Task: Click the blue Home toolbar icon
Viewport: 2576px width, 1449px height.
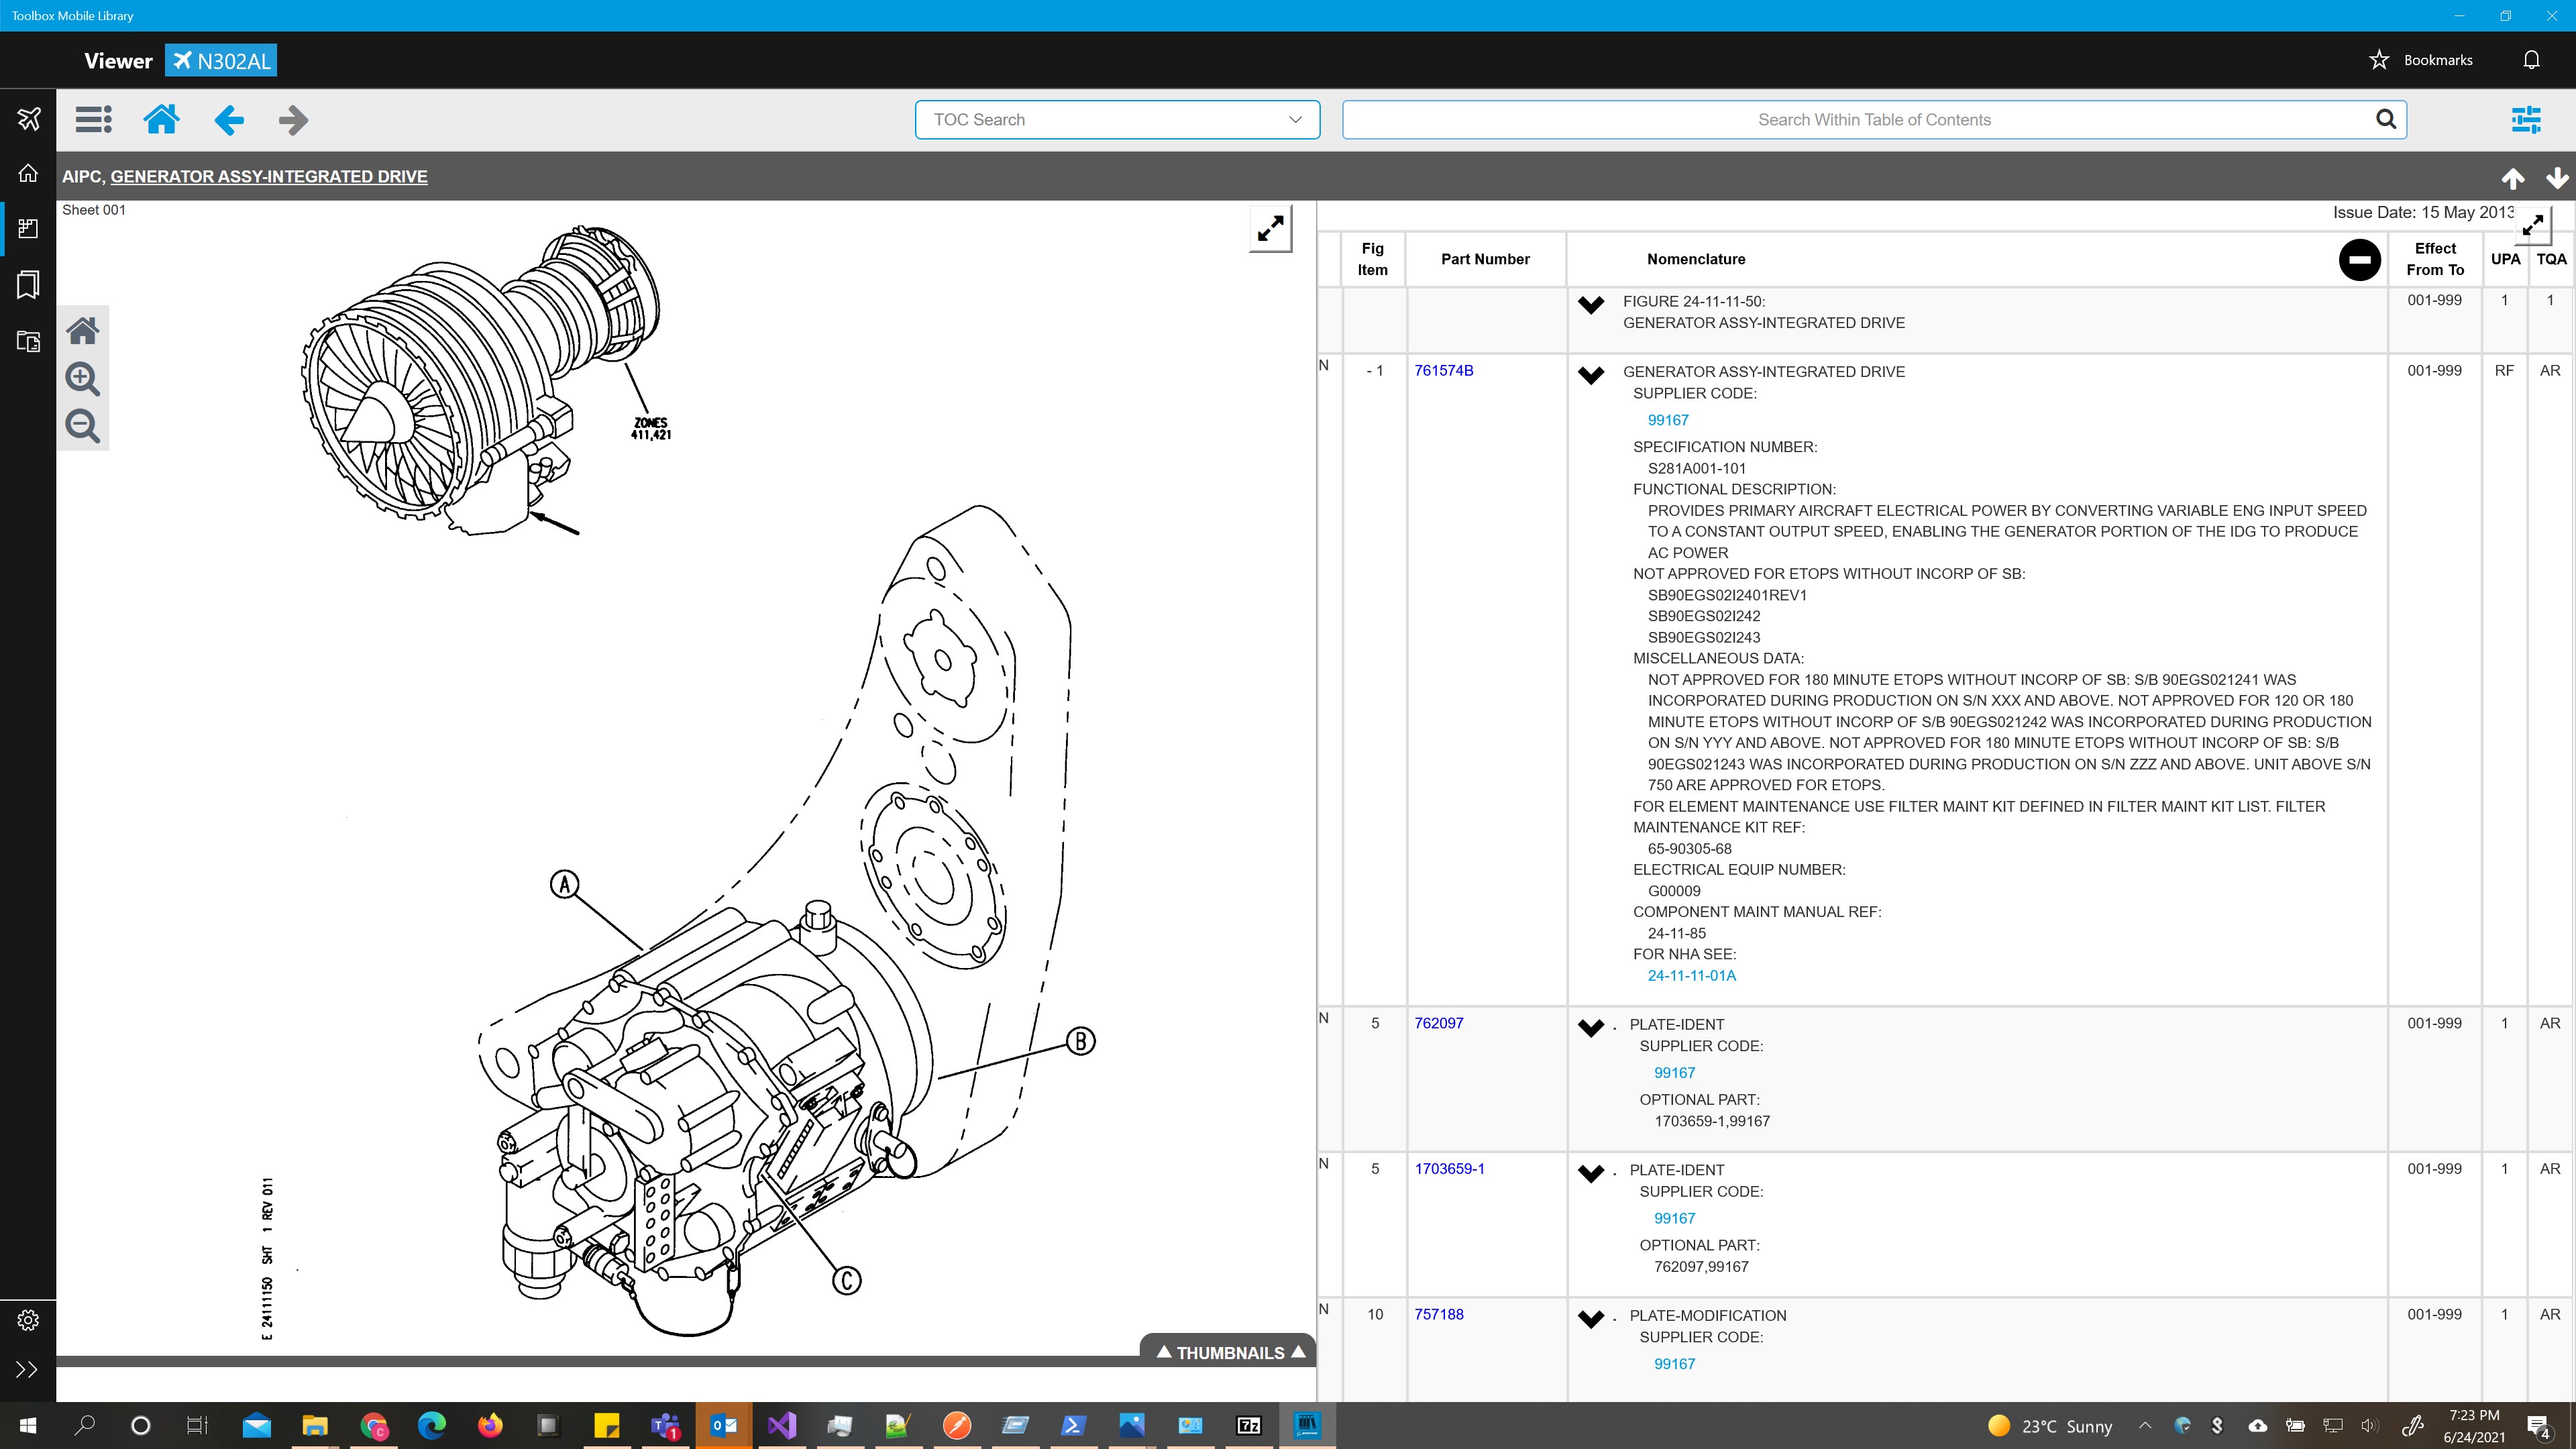Action: tap(161, 120)
